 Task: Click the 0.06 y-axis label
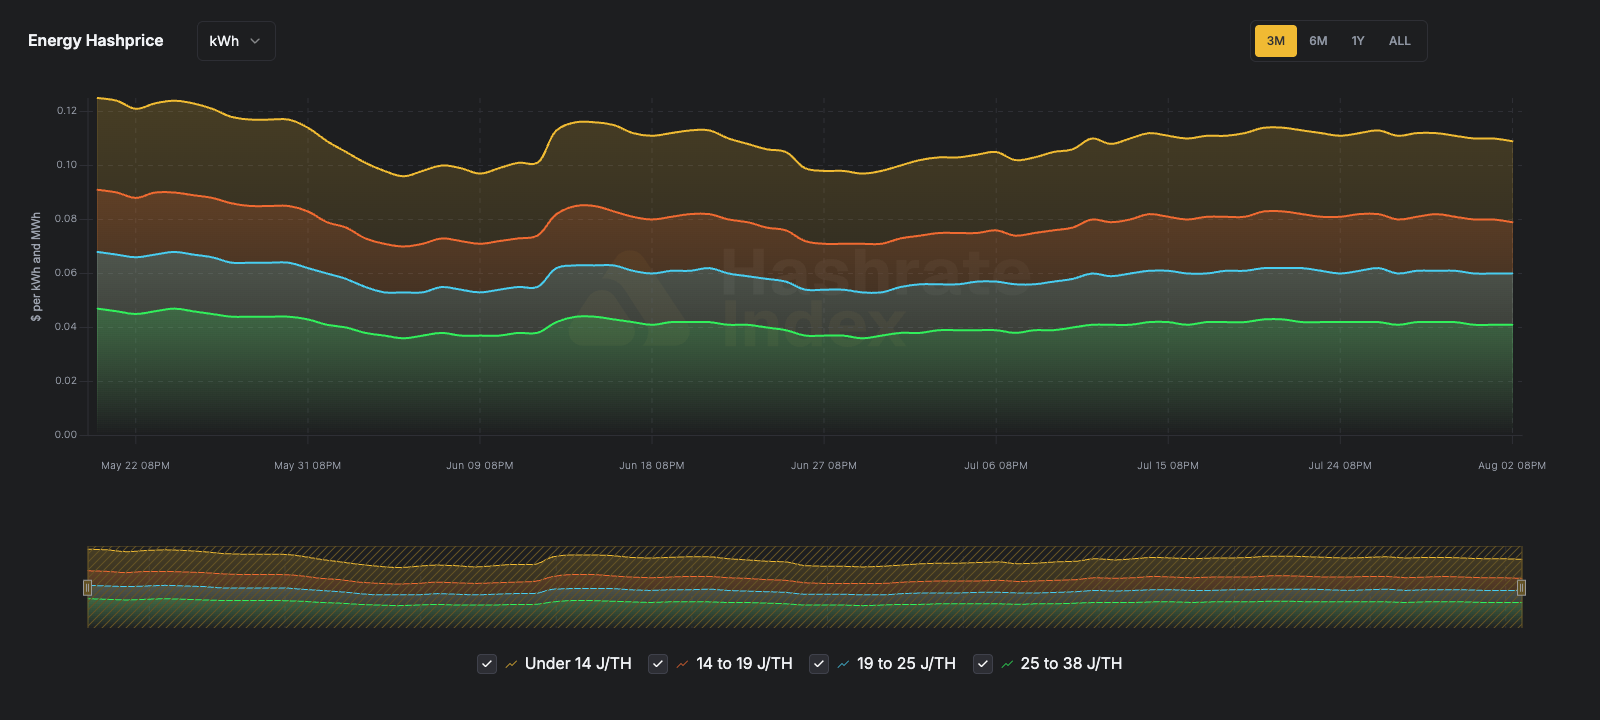coord(67,273)
